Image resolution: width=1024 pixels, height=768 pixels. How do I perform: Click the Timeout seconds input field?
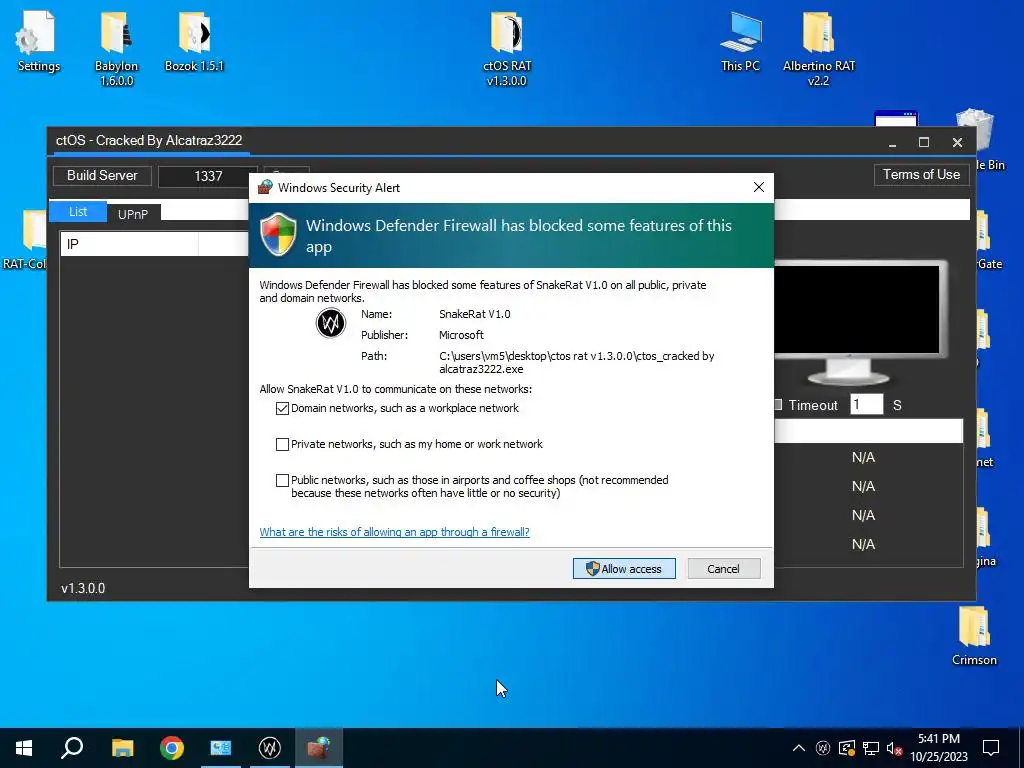pos(867,404)
